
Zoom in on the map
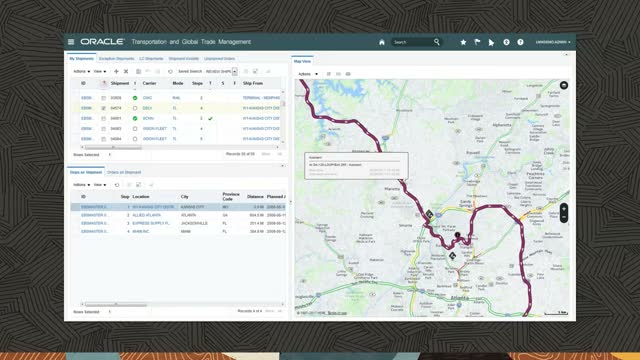(564, 209)
